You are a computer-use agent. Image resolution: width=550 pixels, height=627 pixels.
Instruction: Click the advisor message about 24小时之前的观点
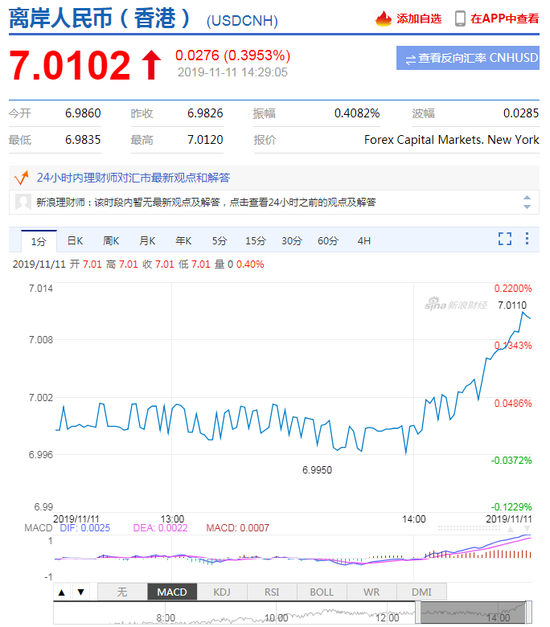pos(206,202)
